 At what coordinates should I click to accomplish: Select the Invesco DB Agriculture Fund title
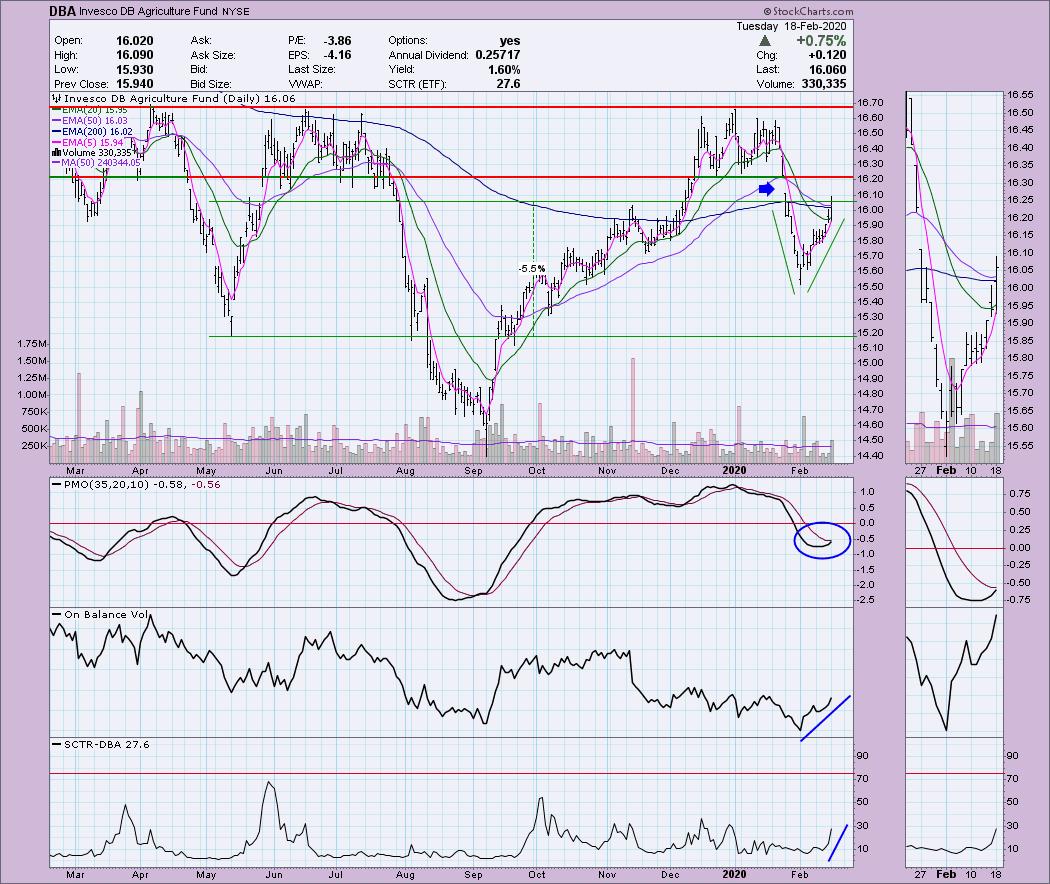point(148,11)
